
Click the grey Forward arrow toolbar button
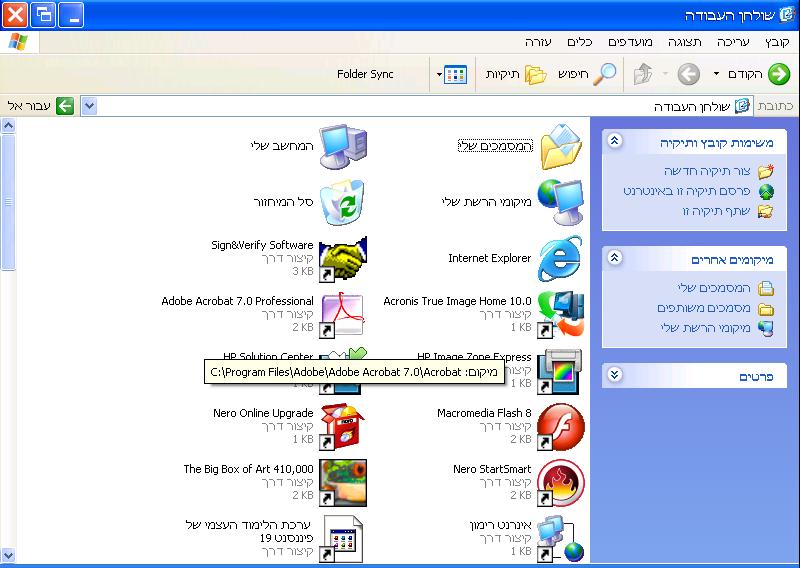click(688, 75)
